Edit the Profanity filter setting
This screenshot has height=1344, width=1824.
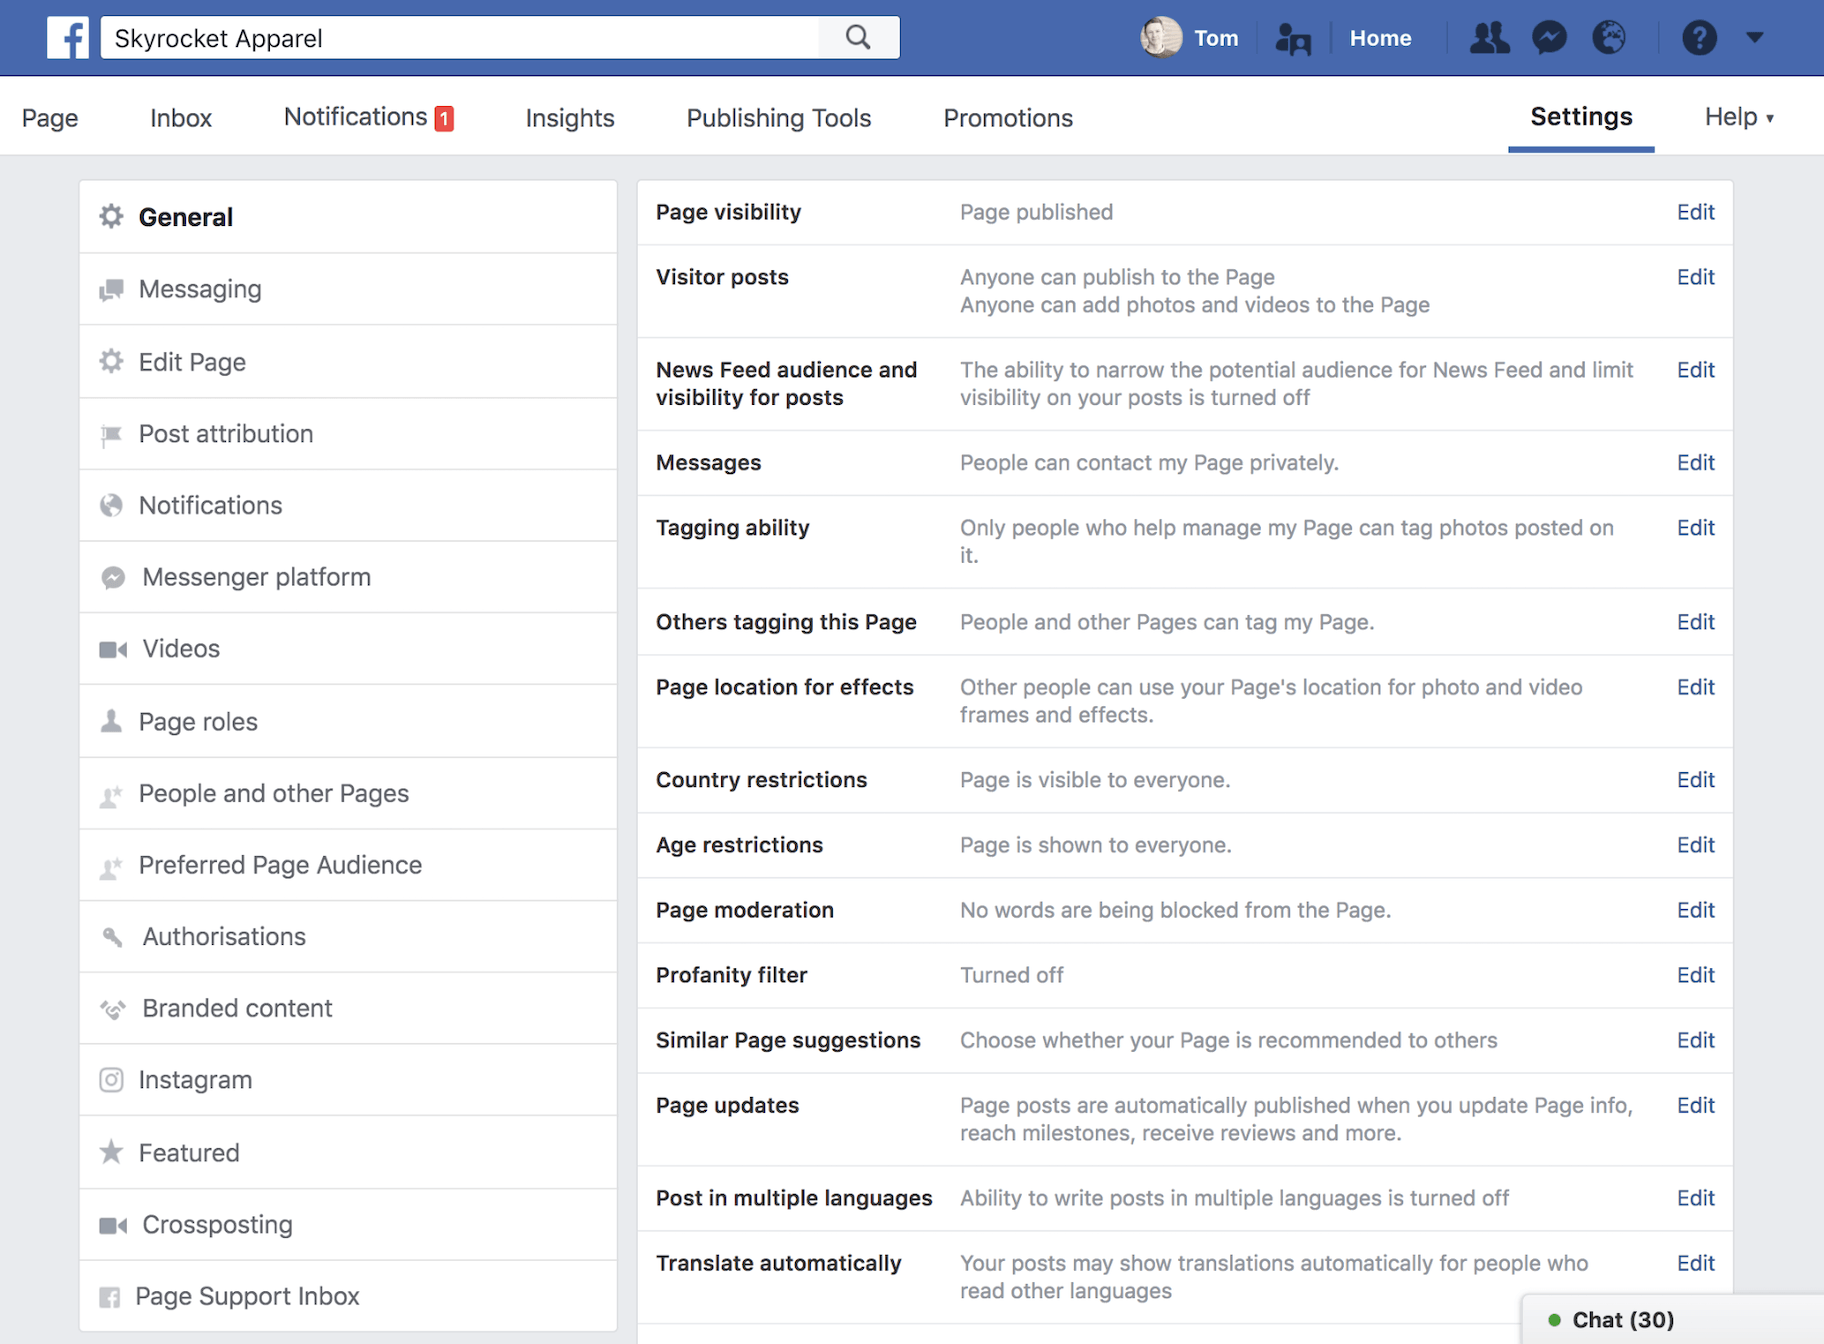click(x=1695, y=975)
